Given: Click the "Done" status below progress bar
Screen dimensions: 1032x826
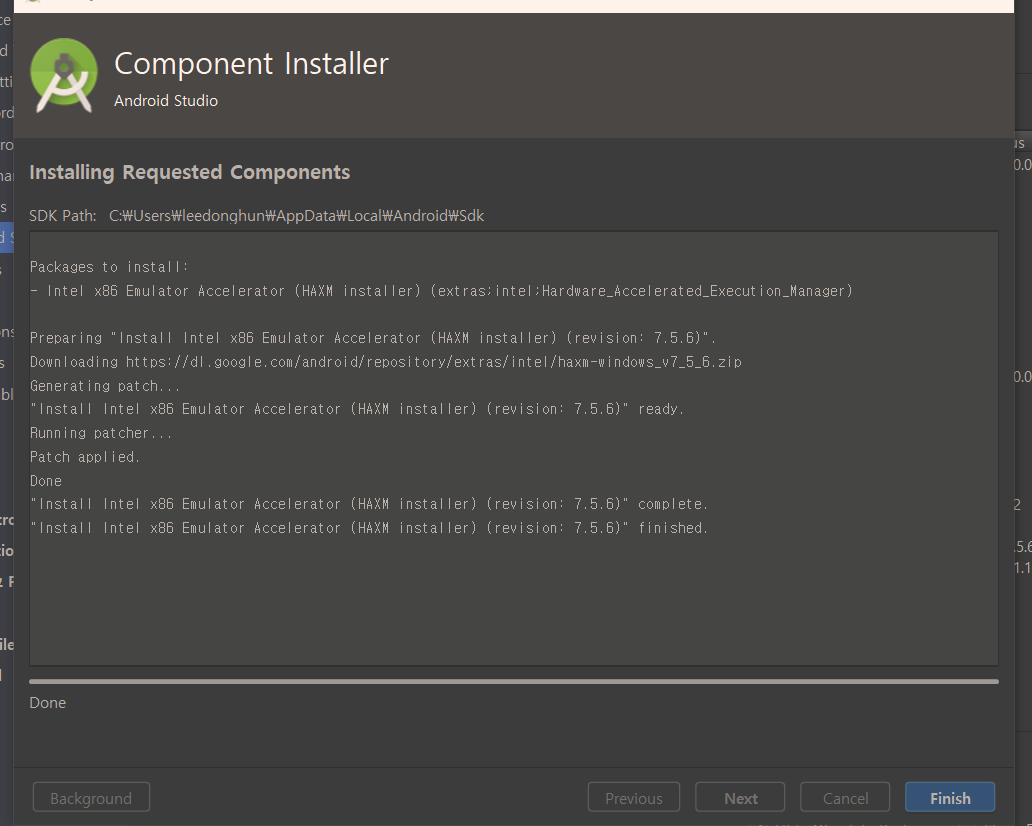Looking at the screenshot, I should [47, 702].
